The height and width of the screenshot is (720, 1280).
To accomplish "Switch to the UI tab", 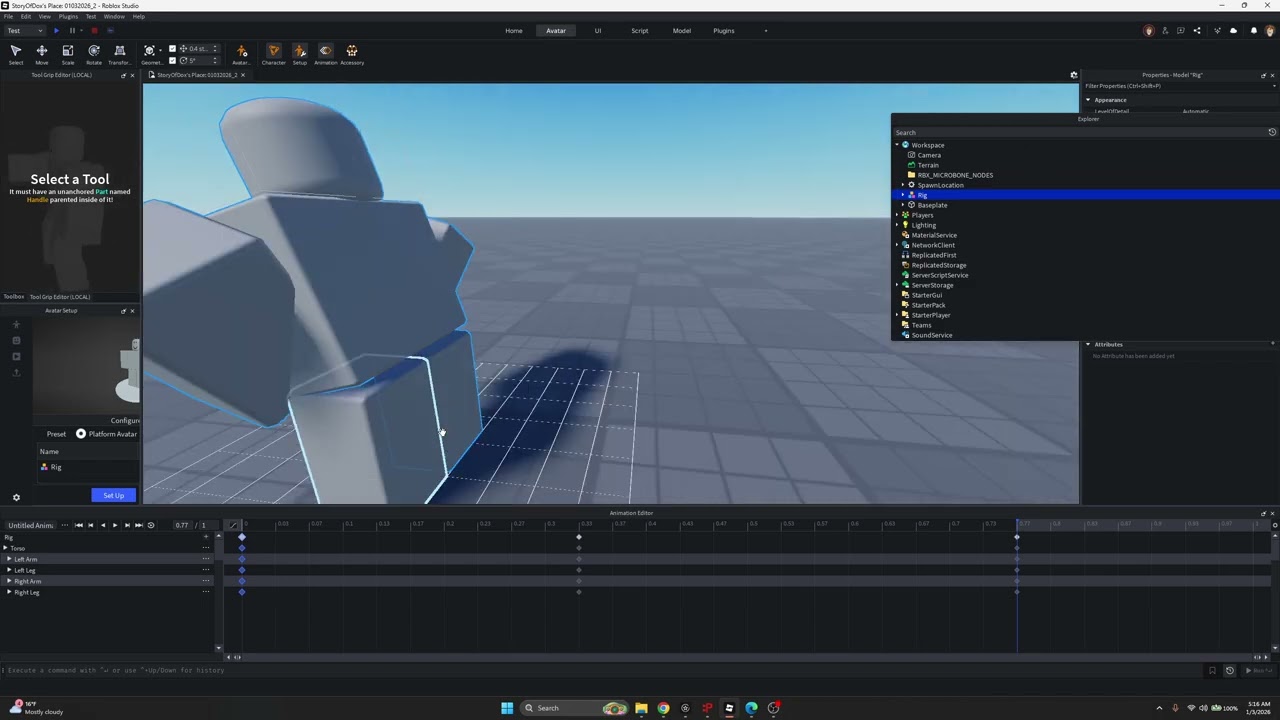I will pyautogui.click(x=598, y=31).
